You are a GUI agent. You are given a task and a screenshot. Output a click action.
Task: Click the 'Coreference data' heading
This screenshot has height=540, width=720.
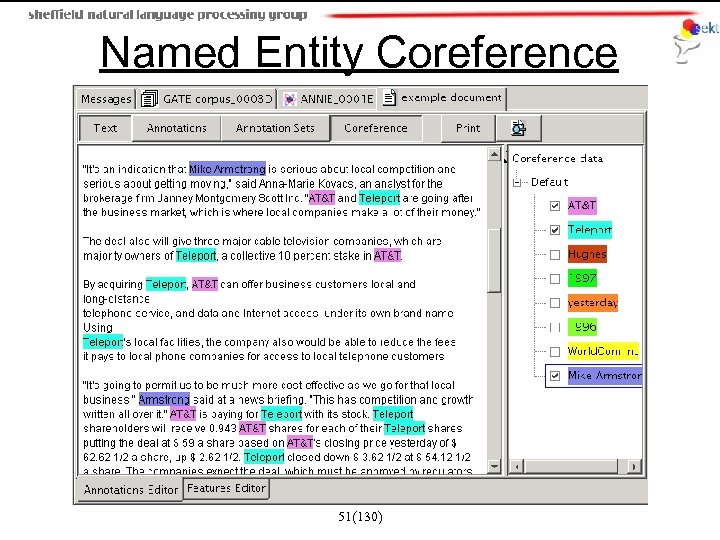tap(557, 158)
